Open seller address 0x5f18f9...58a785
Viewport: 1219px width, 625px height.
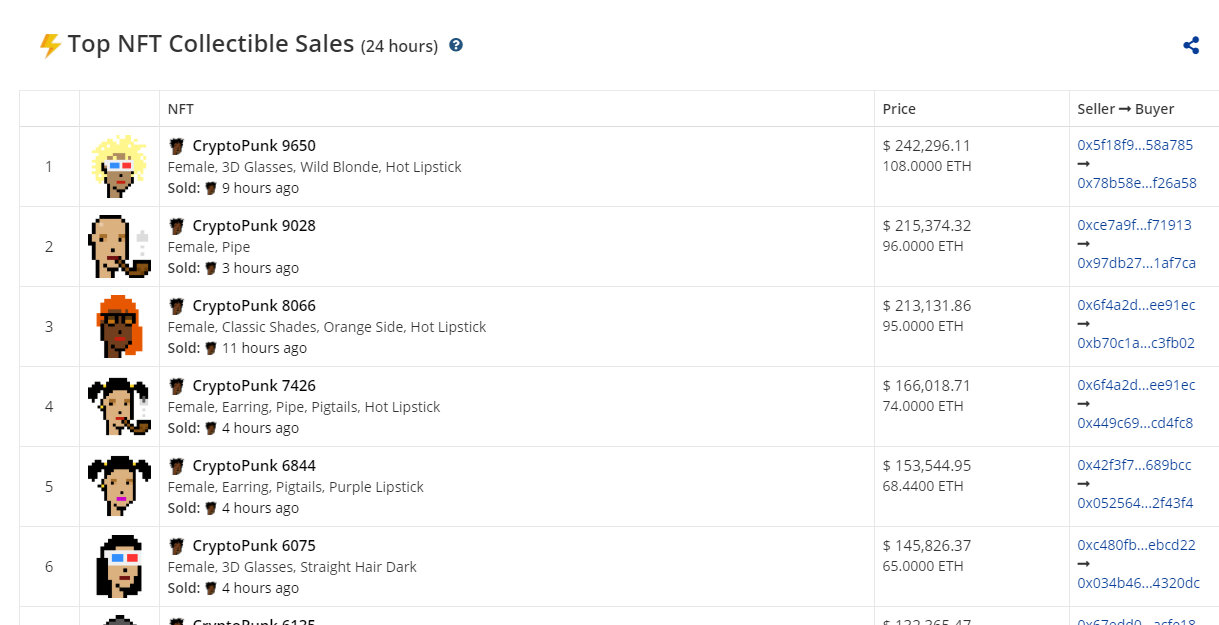pos(1135,145)
